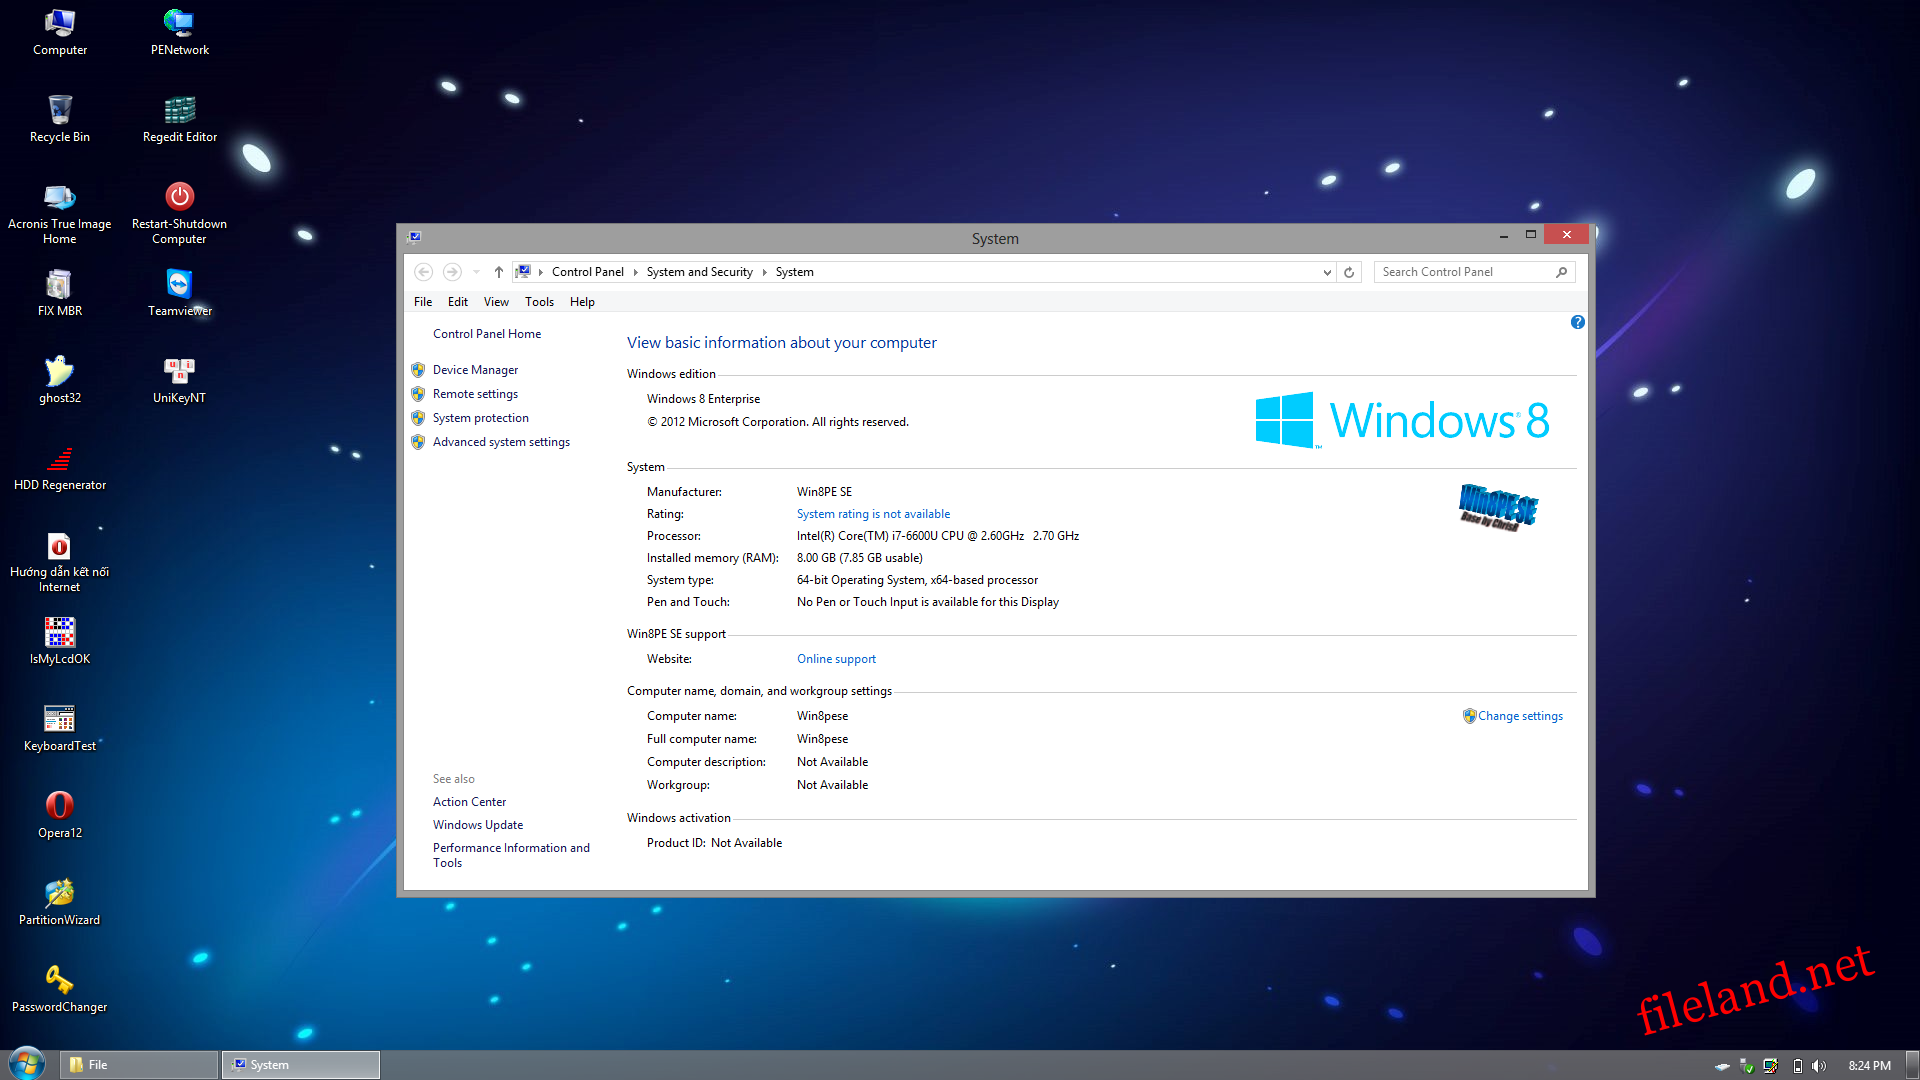Open the Device Manager link
Image resolution: width=1920 pixels, height=1080 pixels.
(475, 370)
